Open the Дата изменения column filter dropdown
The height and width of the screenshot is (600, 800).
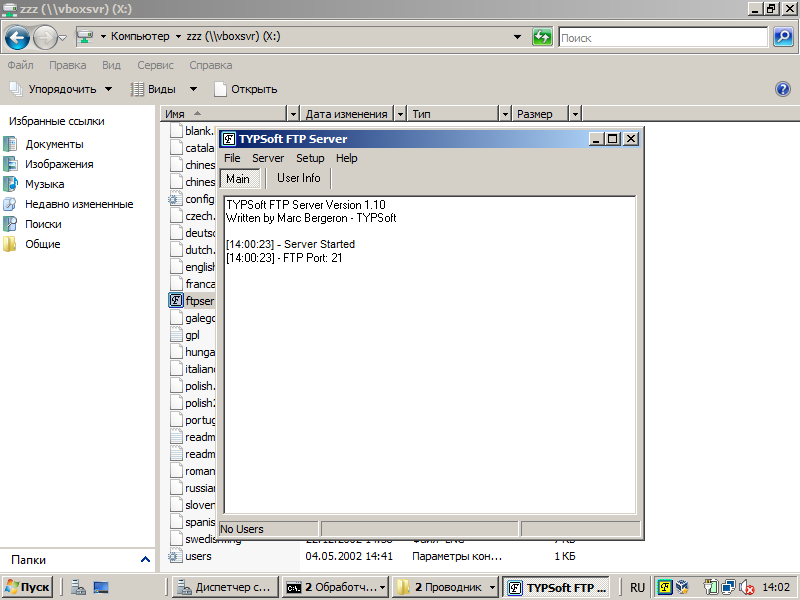(x=401, y=114)
